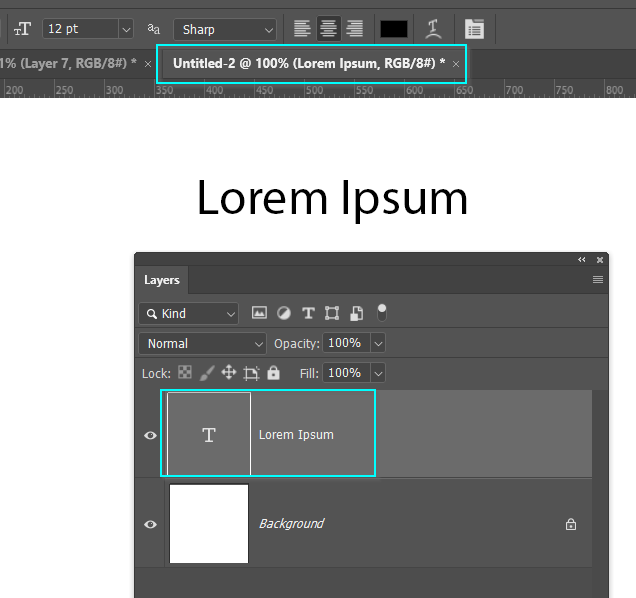Lock transparent pixels icon
Viewport: 636px width, 598px height.
click(x=185, y=372)
